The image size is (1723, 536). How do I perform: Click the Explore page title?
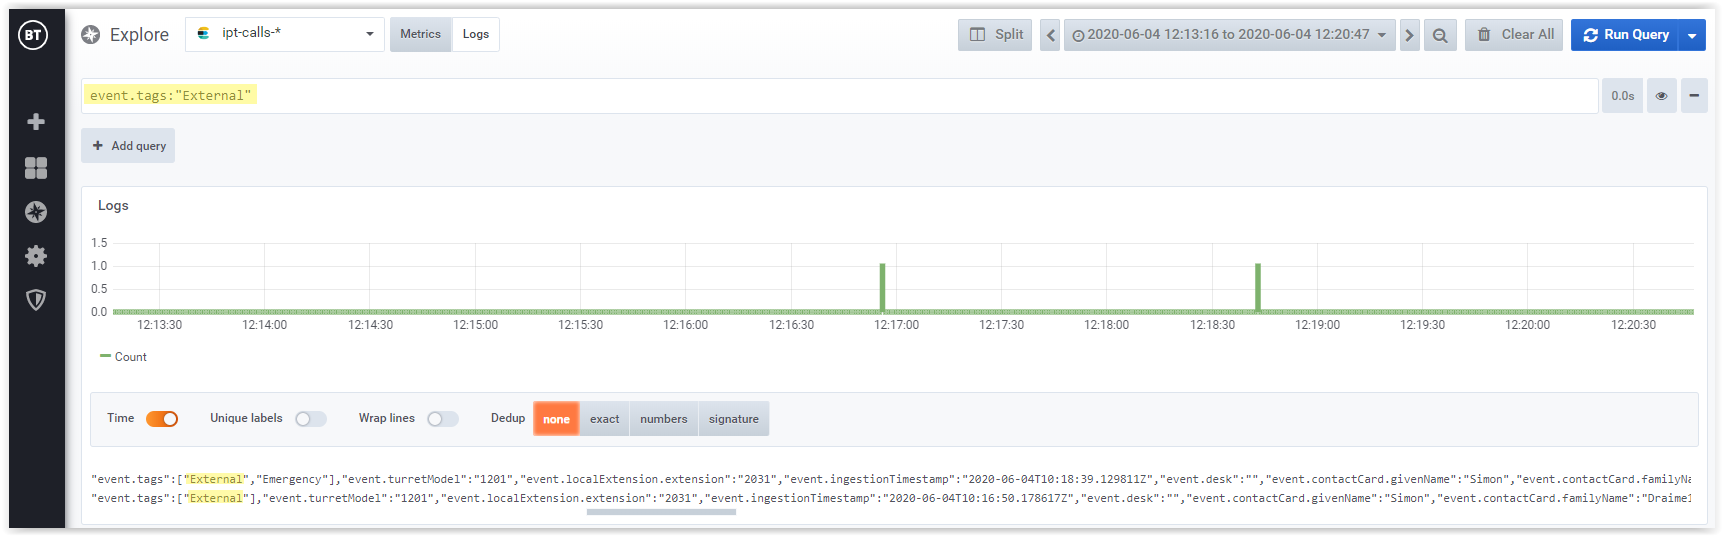click(139, 35)
